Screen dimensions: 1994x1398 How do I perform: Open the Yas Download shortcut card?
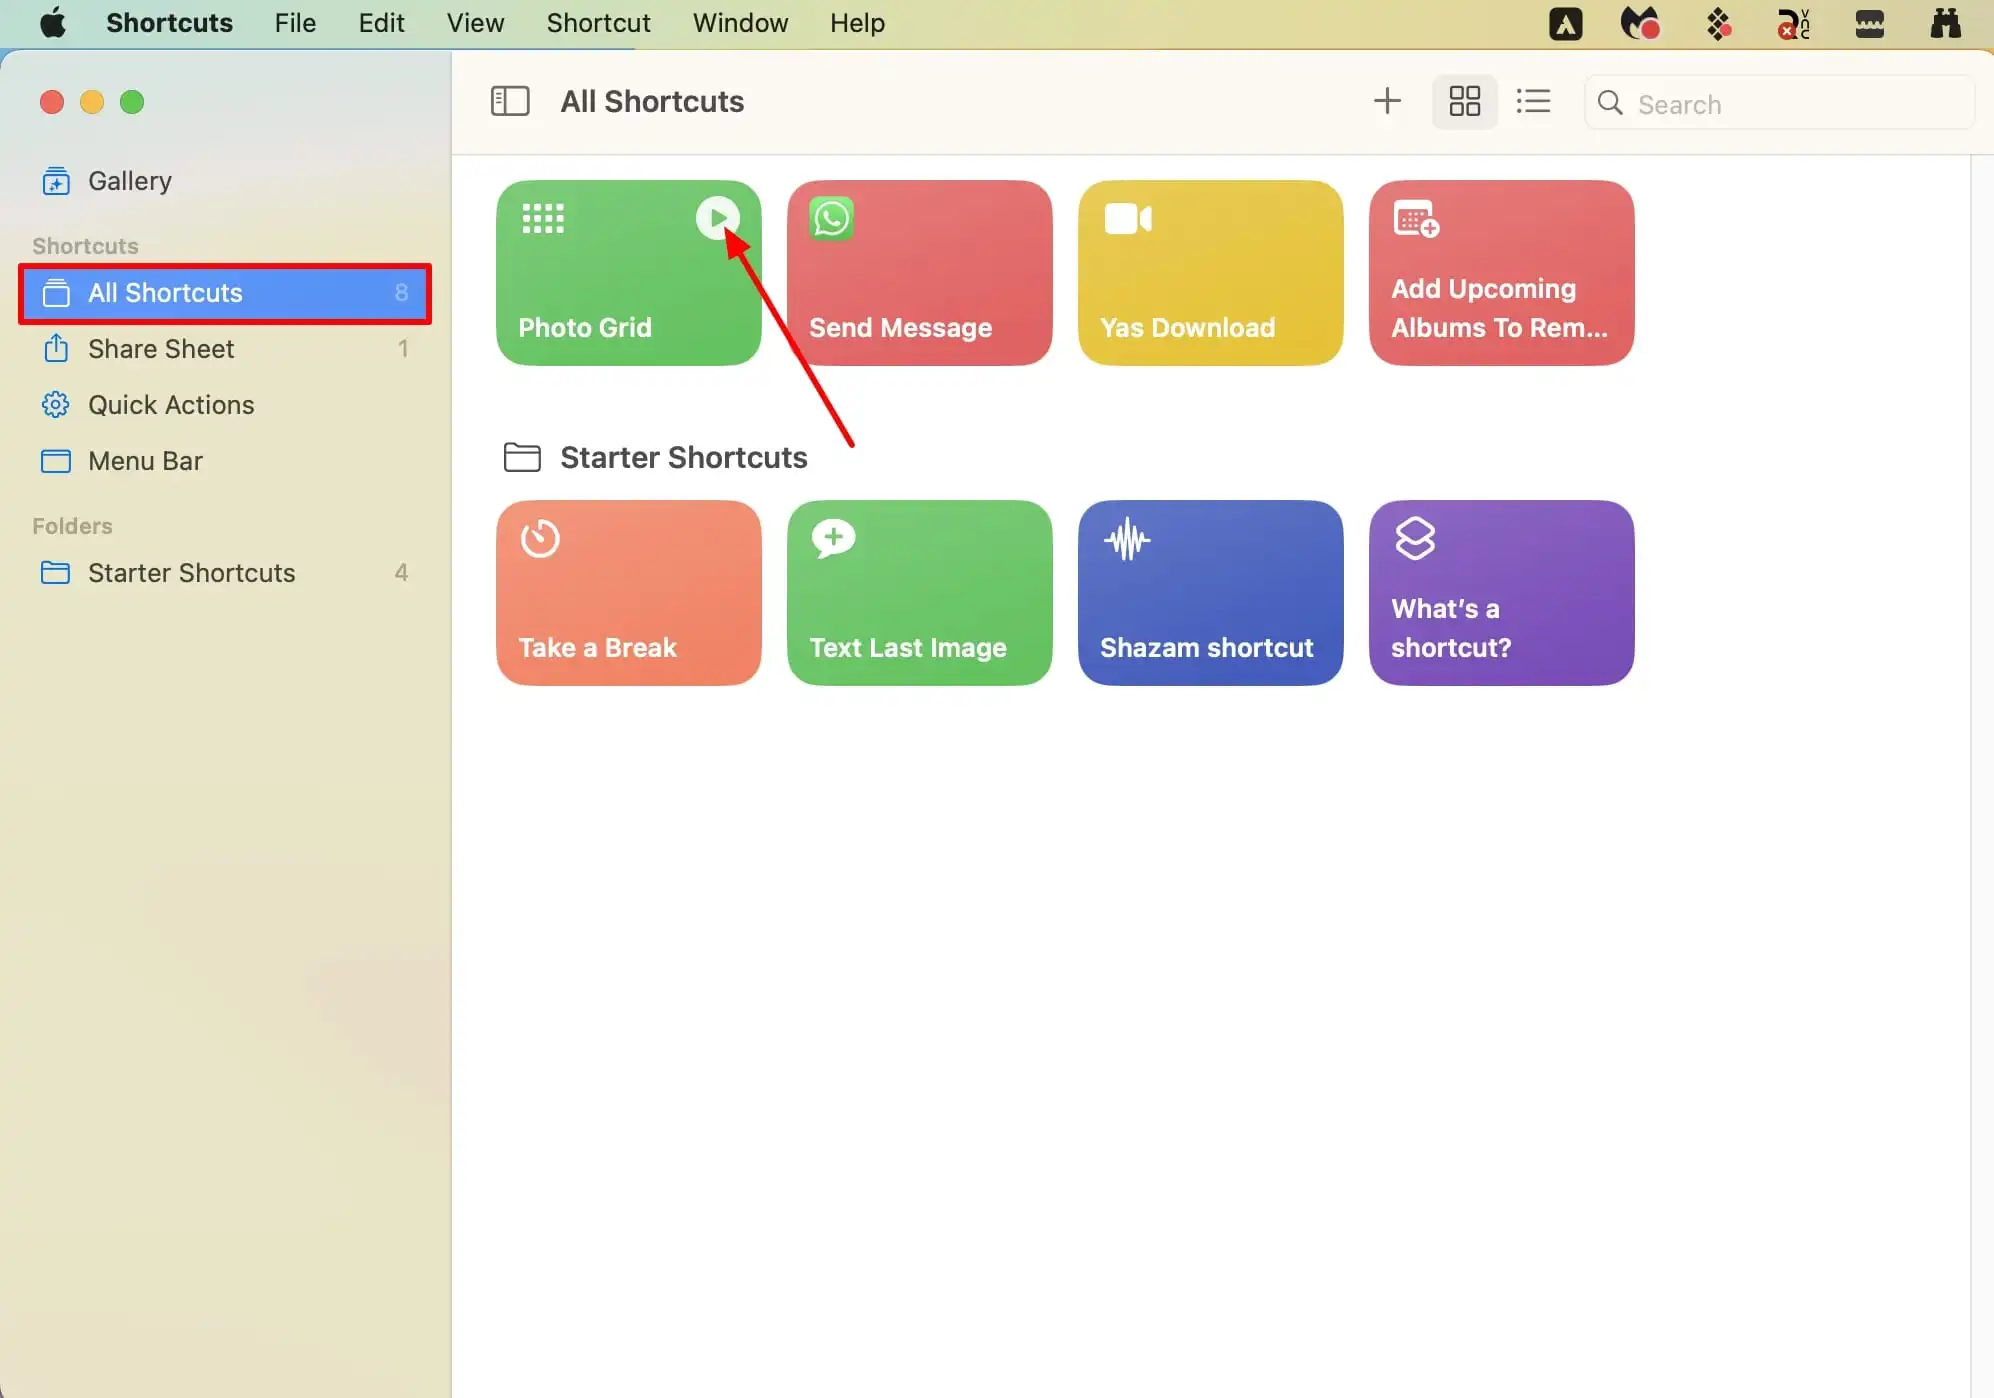(x=1211, y=273)
